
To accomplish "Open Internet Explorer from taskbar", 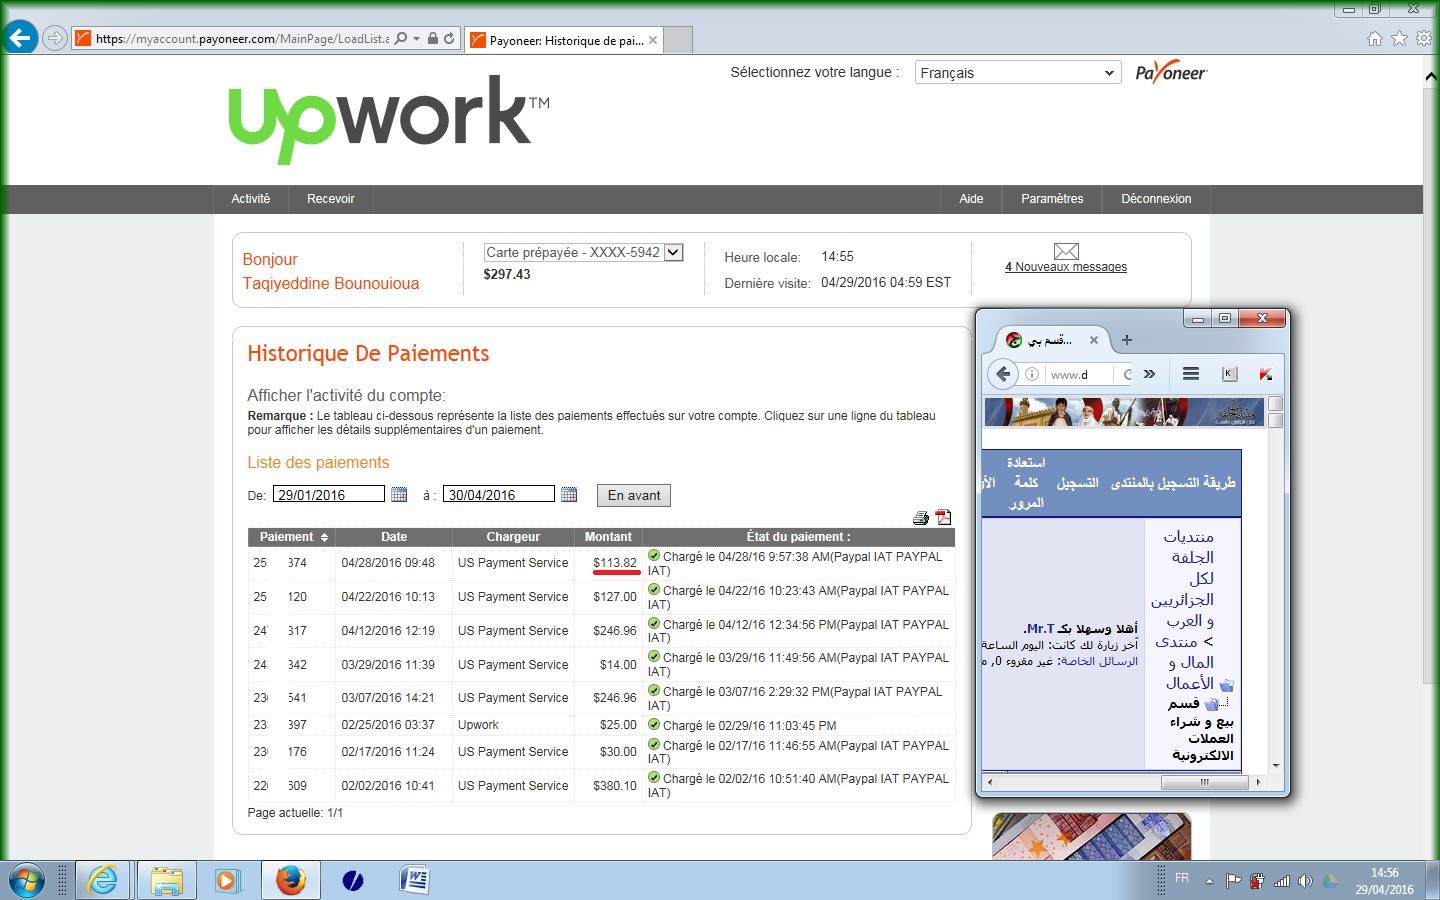I will (103, 880).
